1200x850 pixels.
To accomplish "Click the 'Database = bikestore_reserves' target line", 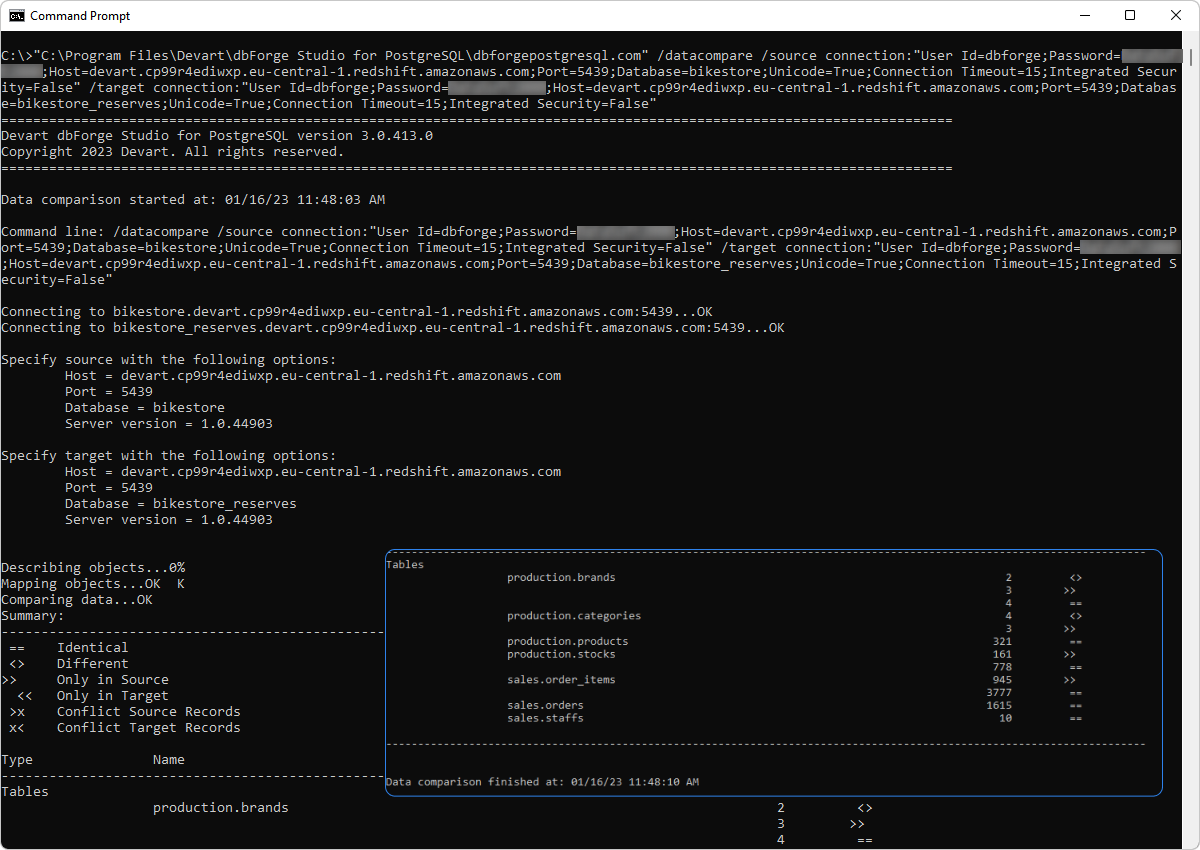I will [181, 504].
